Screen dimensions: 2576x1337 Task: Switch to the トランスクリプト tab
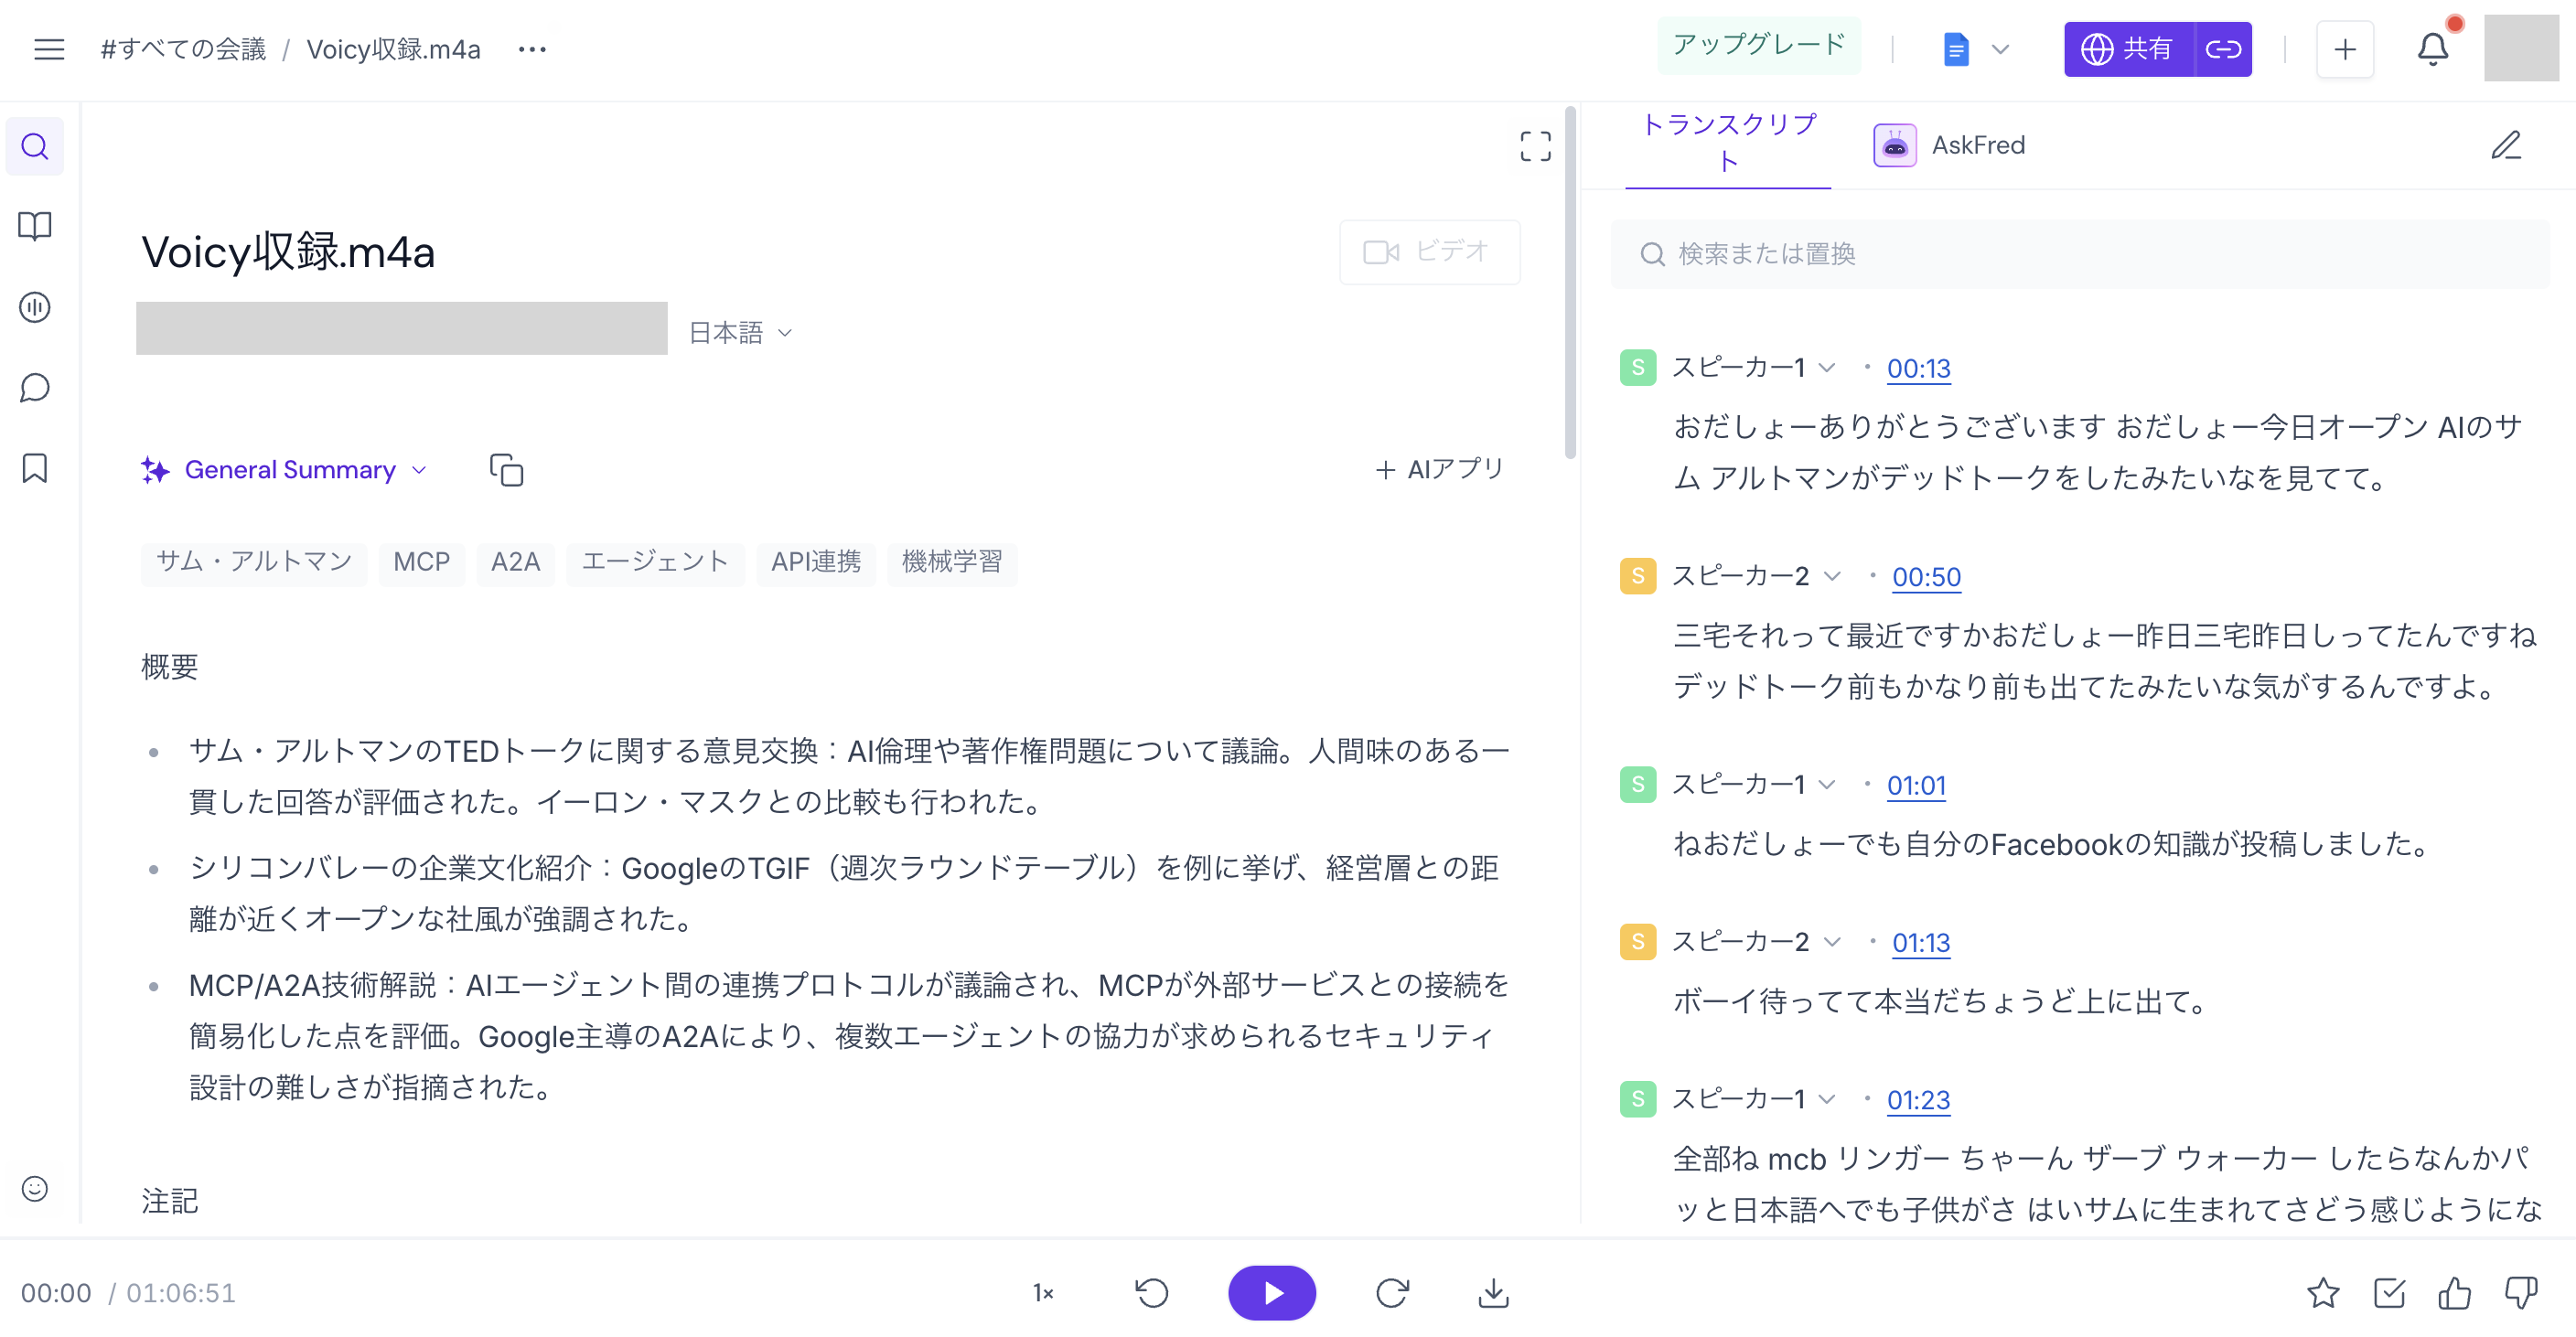[1727, 144]
